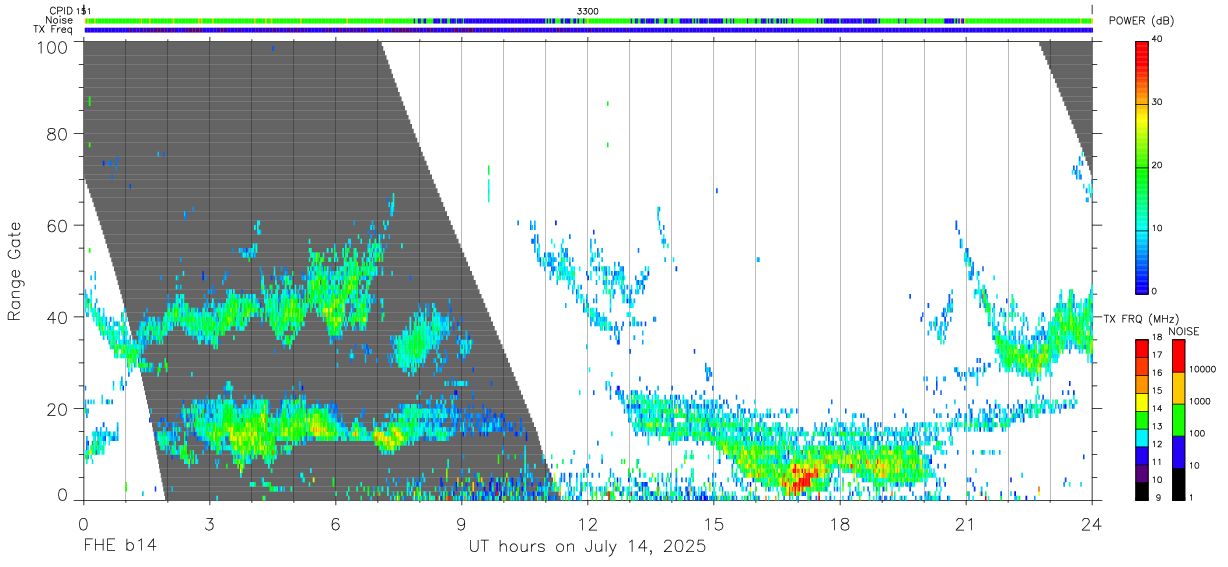This screenshot has height=567, width=1228.
Task: Click the red high-power echo near 17 UT
Action: click(x=799, y=478)
